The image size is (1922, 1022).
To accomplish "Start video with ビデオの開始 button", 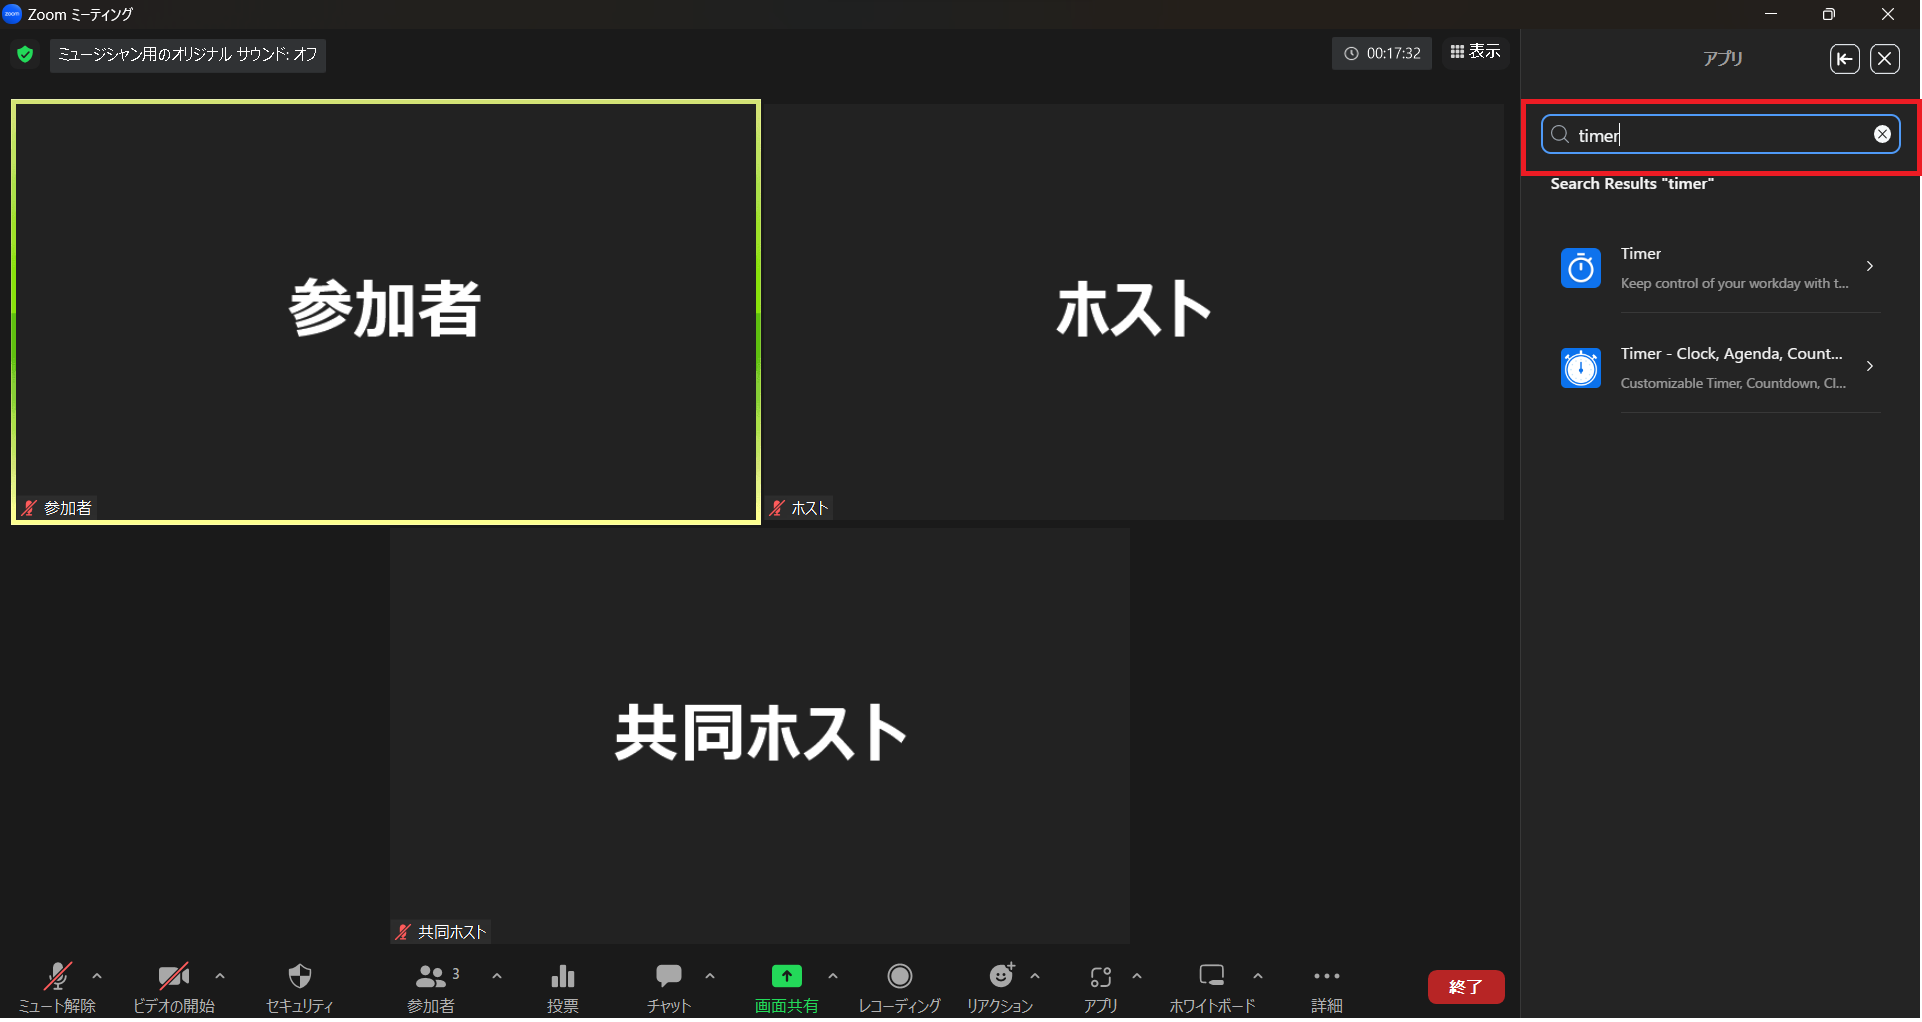I will [173, 977].
